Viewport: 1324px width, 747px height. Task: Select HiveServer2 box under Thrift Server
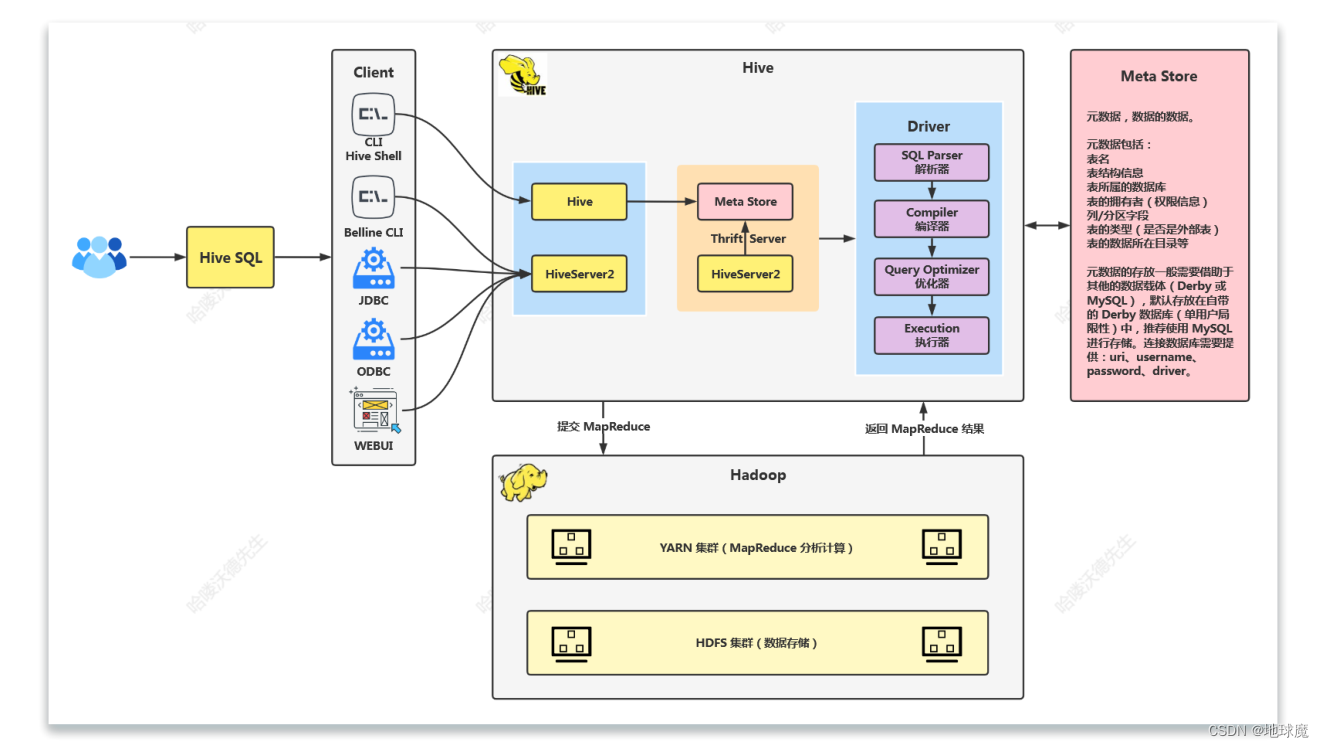[745, 273]
